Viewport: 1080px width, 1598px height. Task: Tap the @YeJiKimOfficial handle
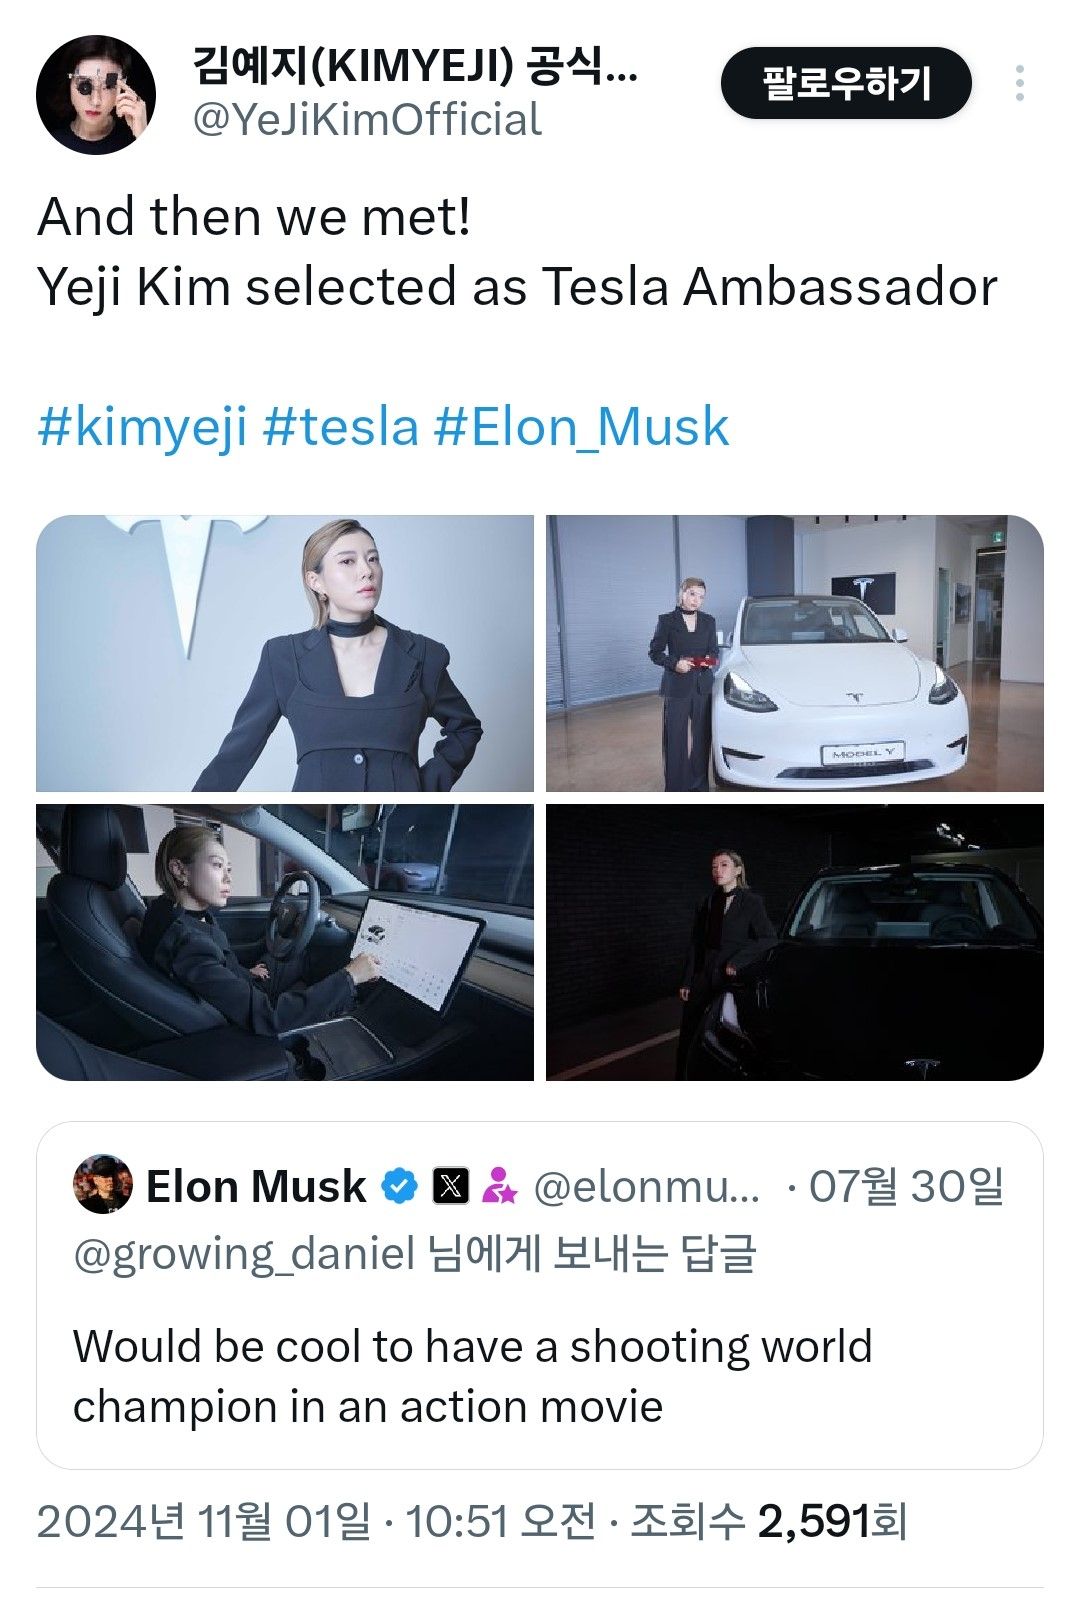(366, 120)
